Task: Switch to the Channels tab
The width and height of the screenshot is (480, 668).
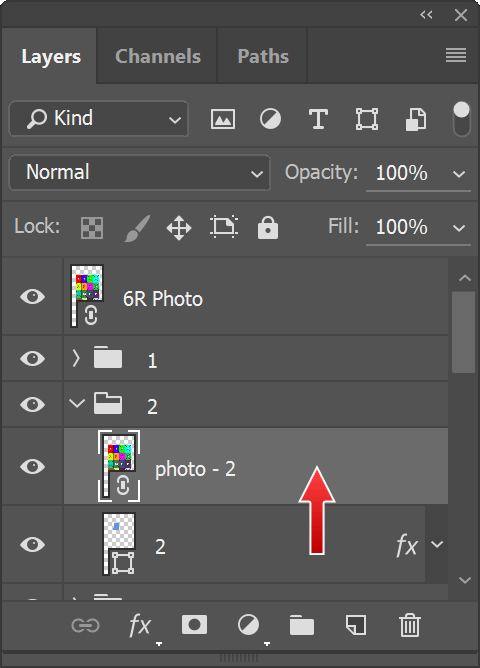Action: tap(158, 56)
